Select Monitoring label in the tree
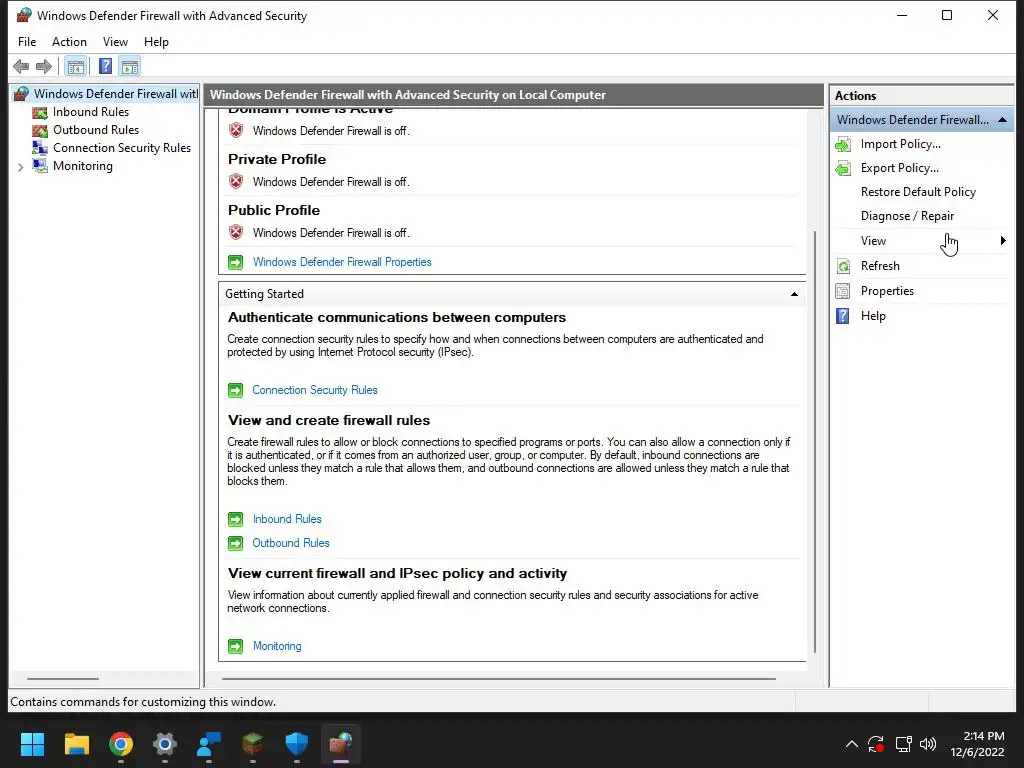This screenshot has width=1024, height=768. (x=83, y=166)
